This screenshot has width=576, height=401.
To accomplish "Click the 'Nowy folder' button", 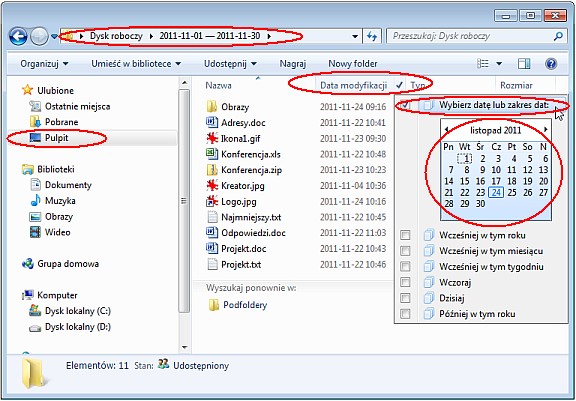I will click(x=353, y=64).
